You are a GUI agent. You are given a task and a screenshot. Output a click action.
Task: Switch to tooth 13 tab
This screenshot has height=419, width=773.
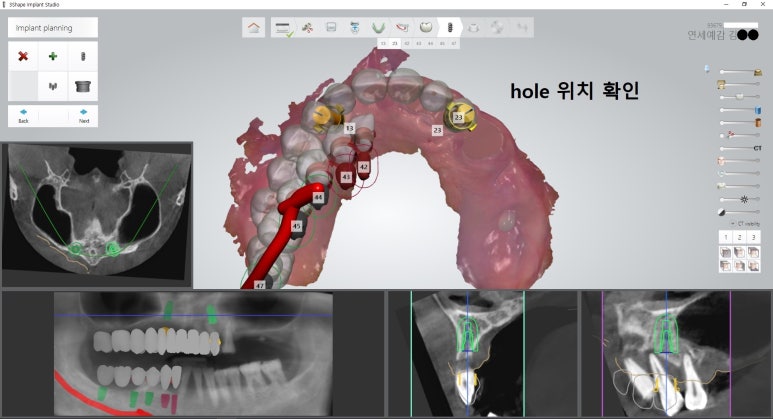click(x=383, y=43)
